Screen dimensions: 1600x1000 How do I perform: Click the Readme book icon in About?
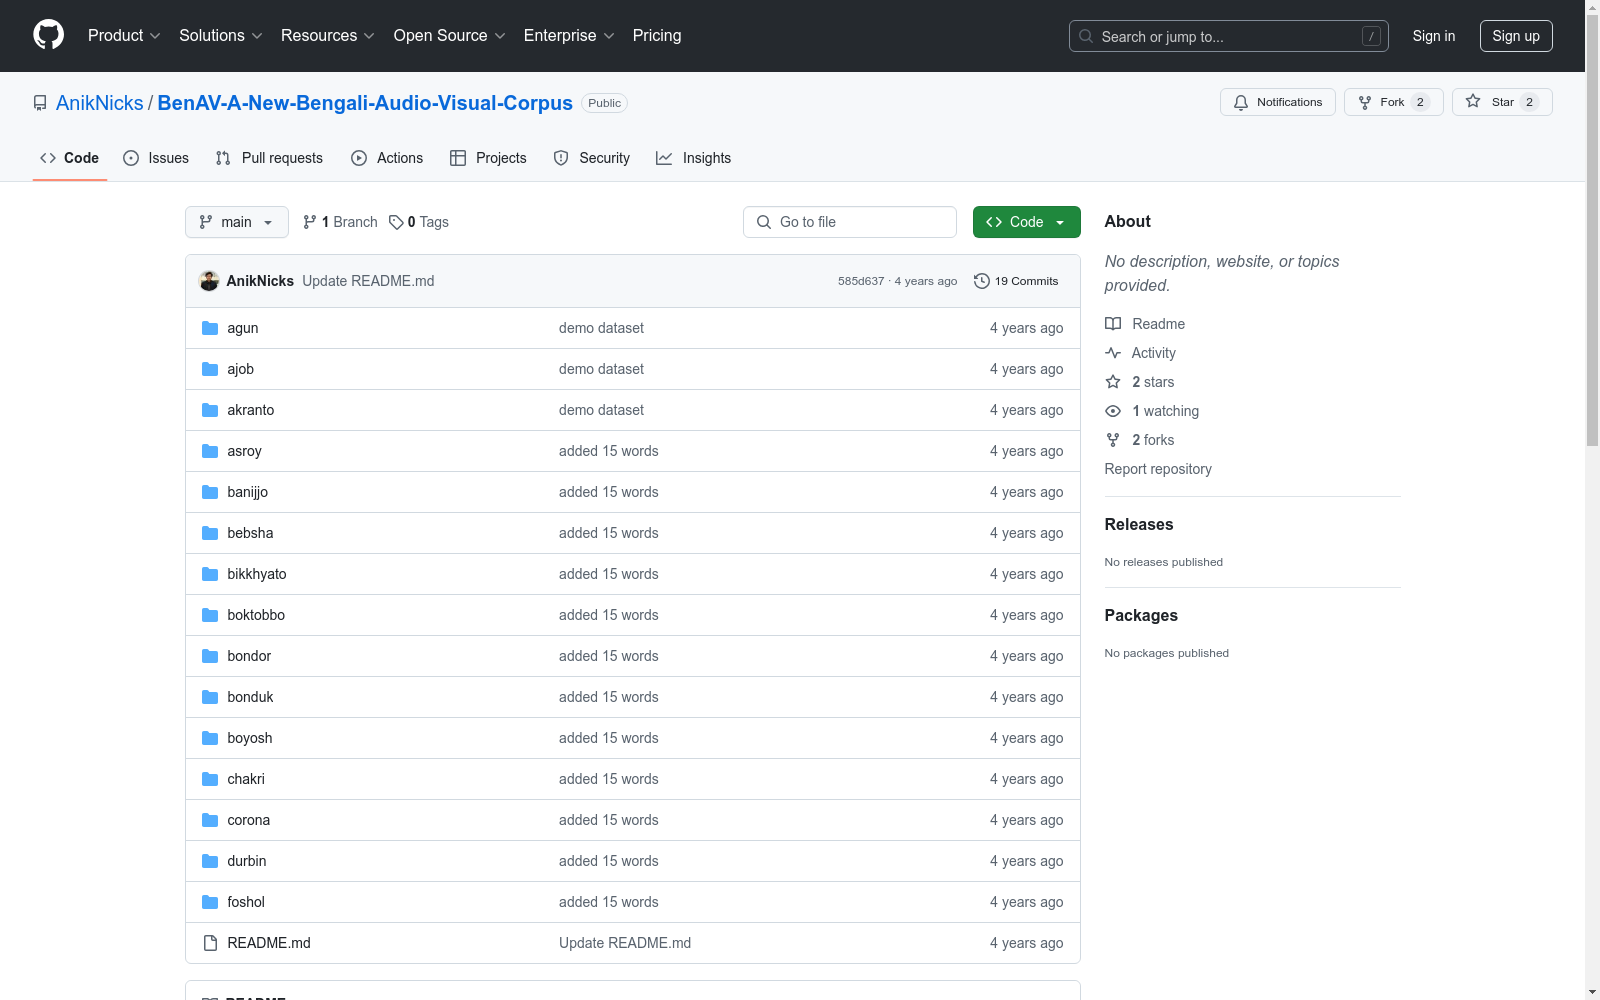coord(1113,324)
